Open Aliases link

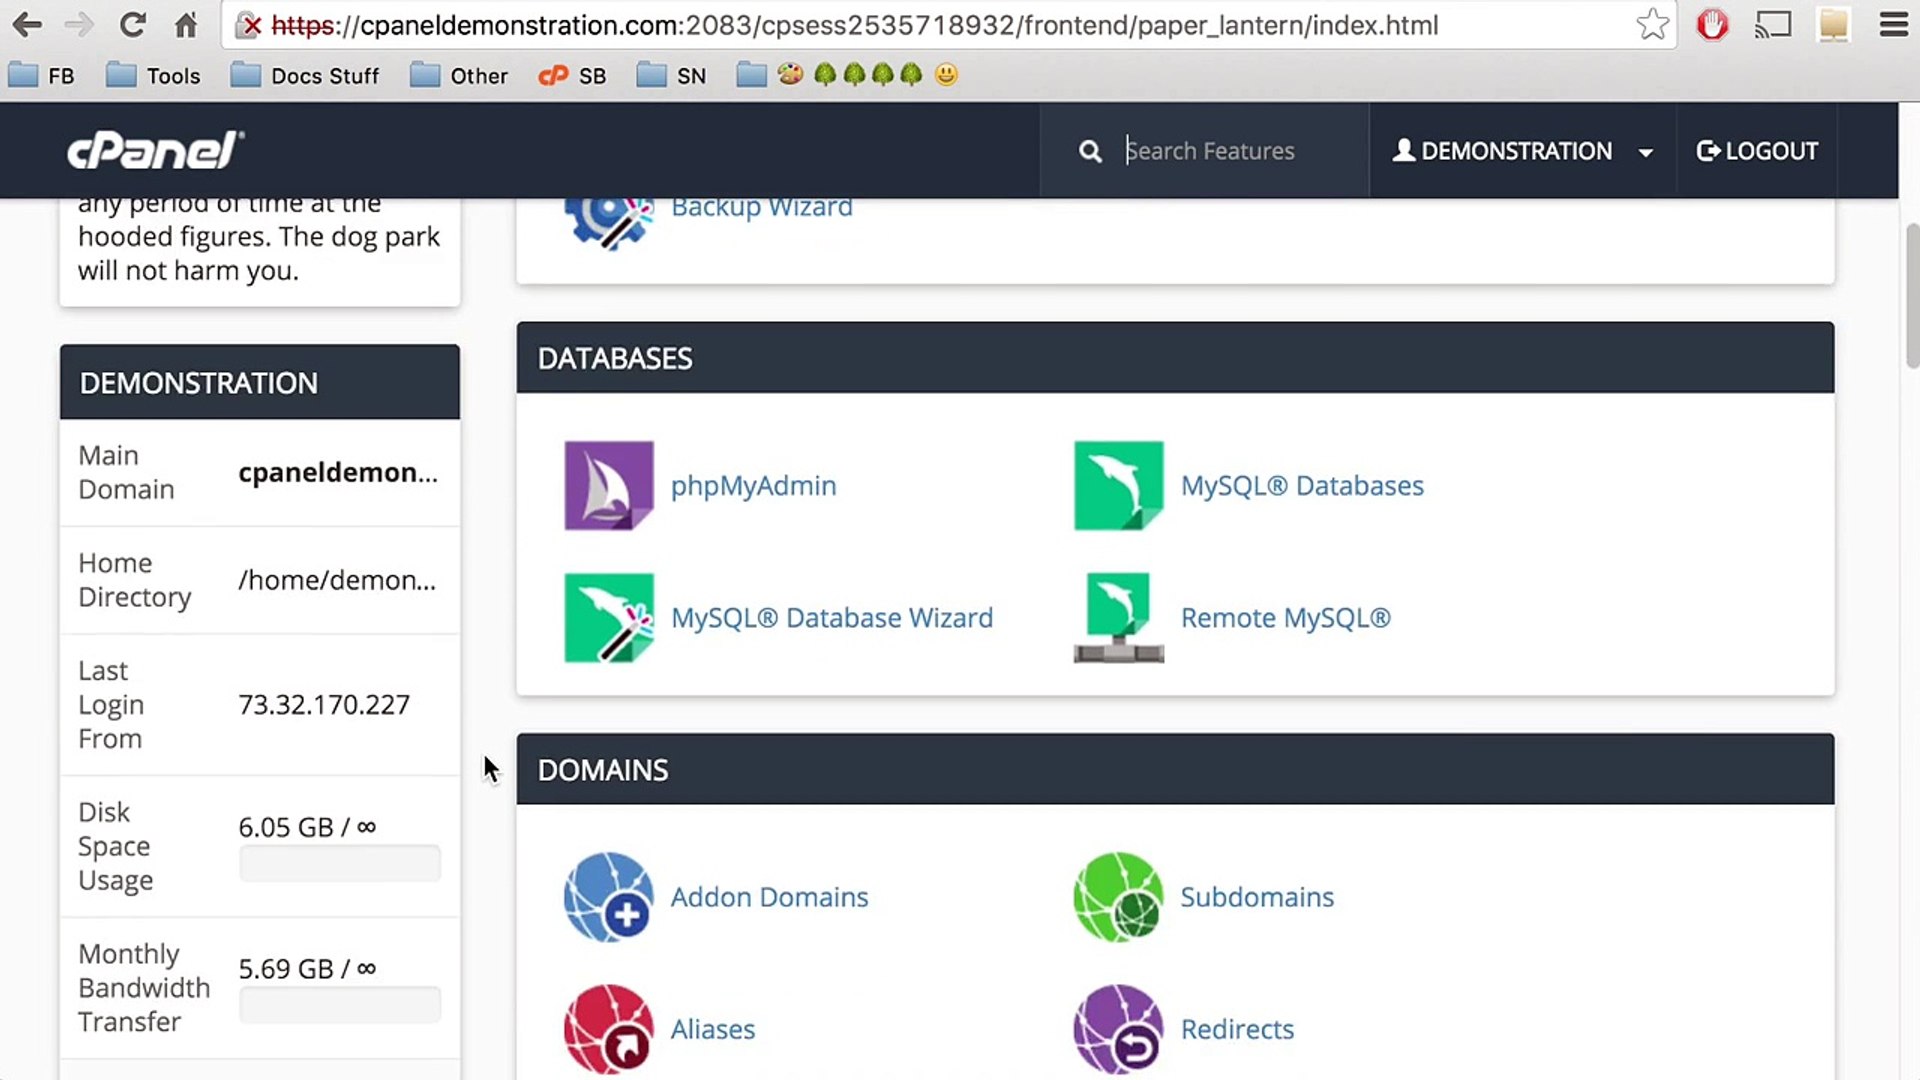[713, 1029]
